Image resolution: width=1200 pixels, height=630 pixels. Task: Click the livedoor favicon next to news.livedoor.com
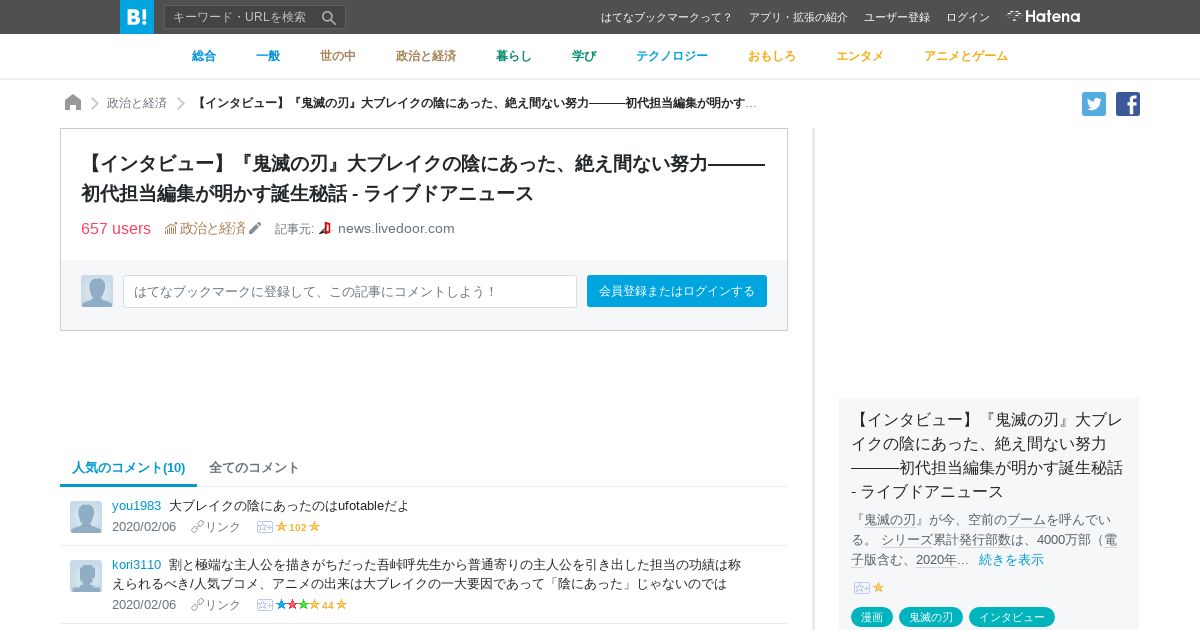[325, 228]
